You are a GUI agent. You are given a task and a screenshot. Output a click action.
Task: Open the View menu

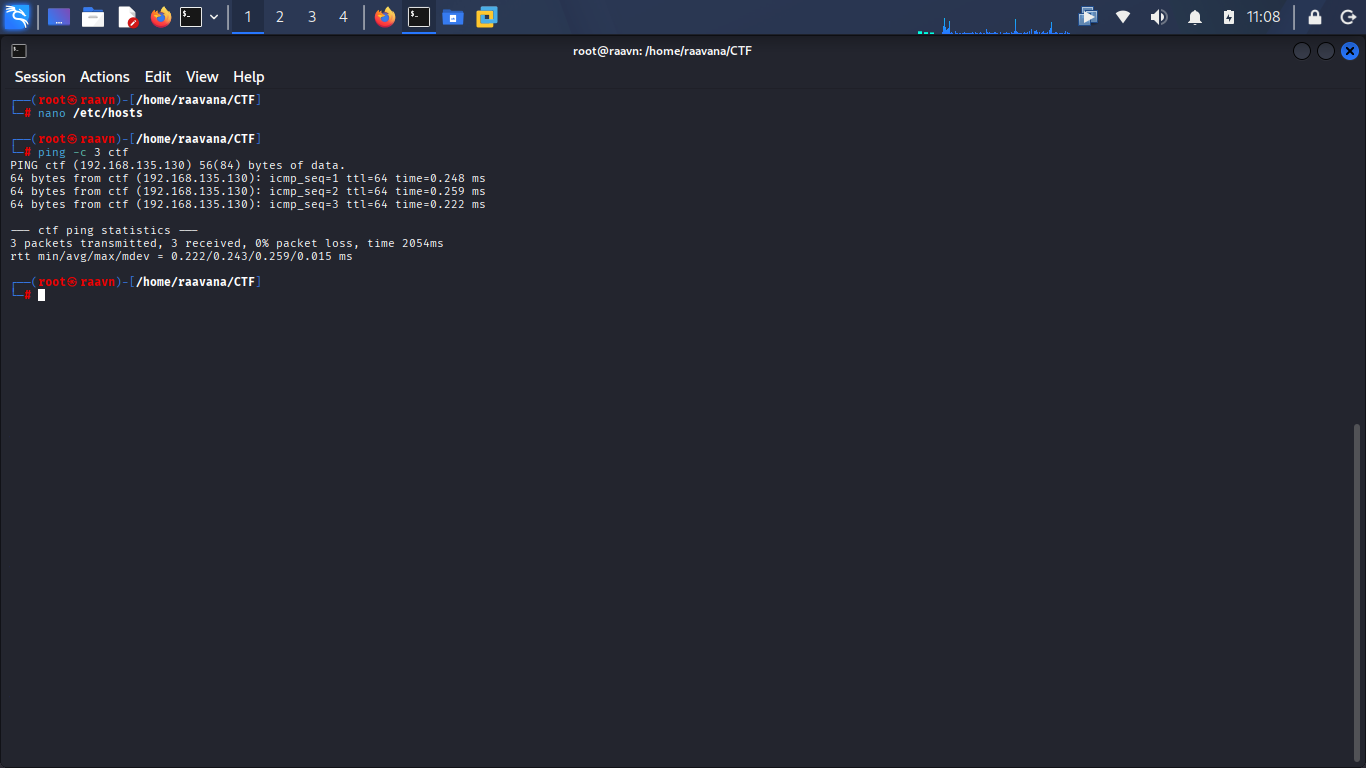tap(202, 77)
